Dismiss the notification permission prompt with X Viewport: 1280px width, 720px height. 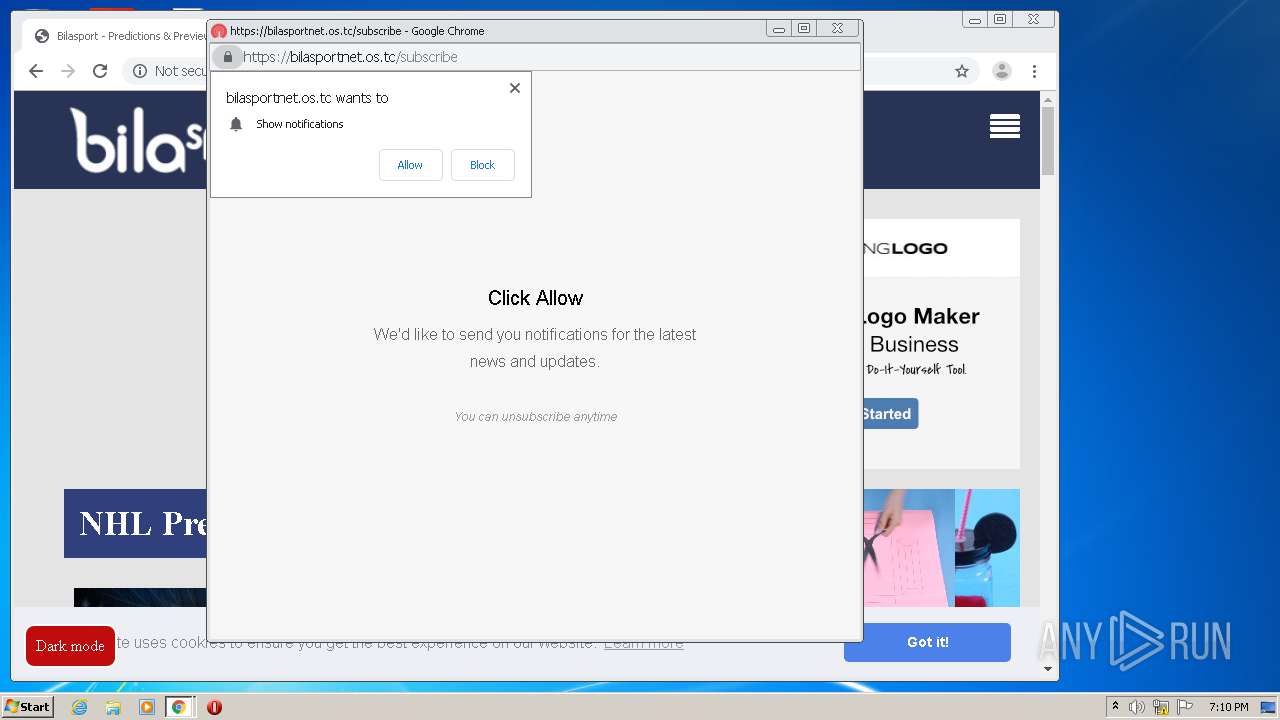click(515, 88)
